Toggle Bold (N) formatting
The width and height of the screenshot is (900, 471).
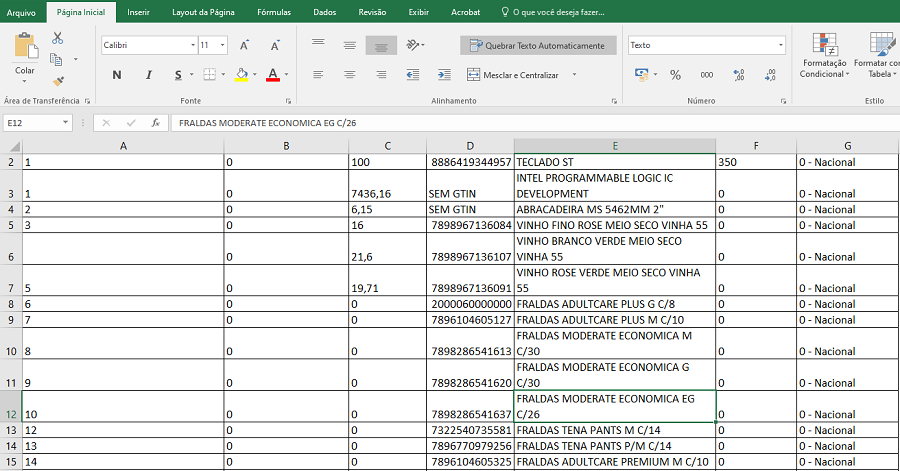117,75
